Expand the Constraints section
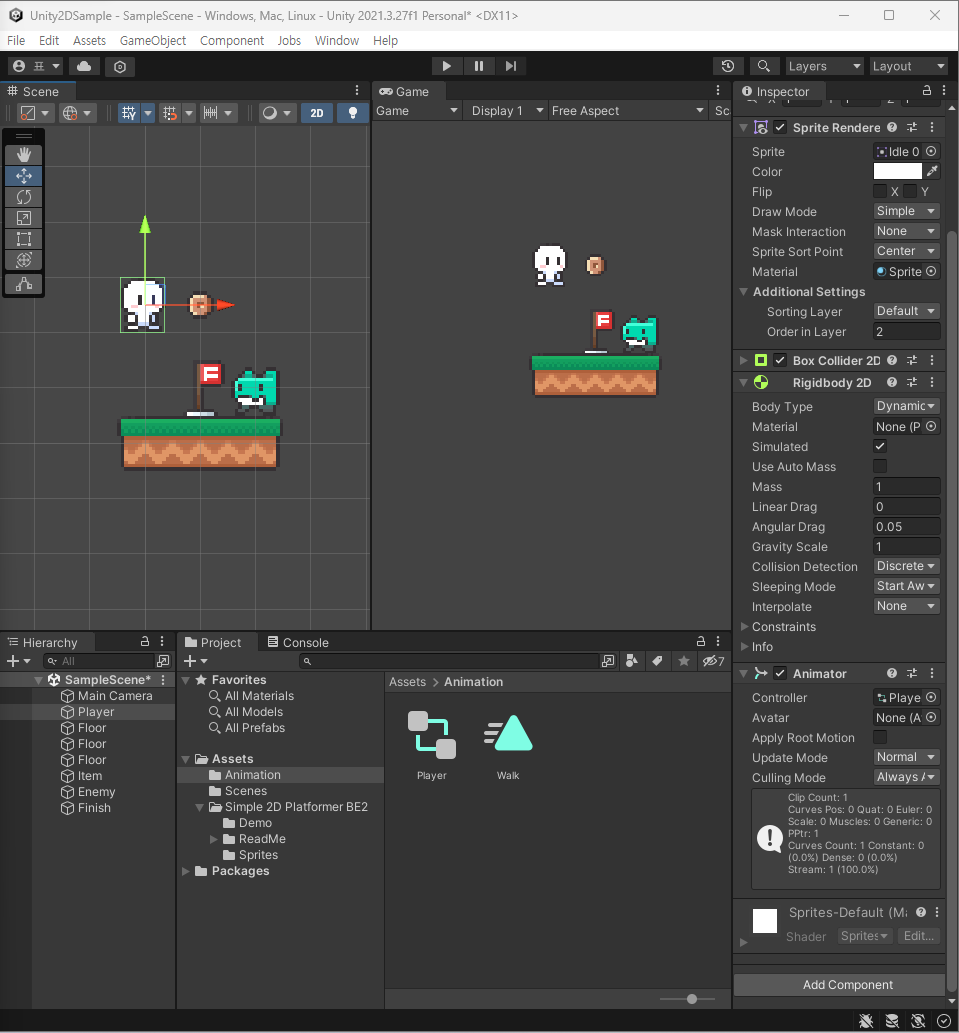Viewport: 959px width, 1033px height. click(x=744, y=627)
